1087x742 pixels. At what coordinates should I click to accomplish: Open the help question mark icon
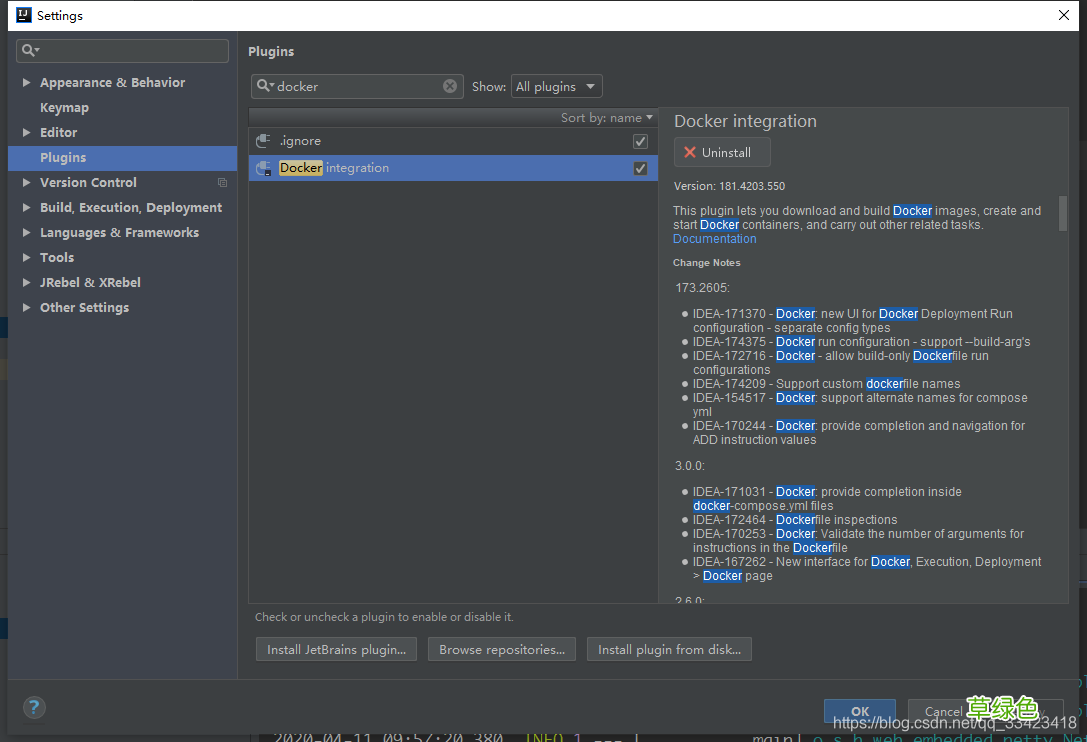tap(34, 707)
